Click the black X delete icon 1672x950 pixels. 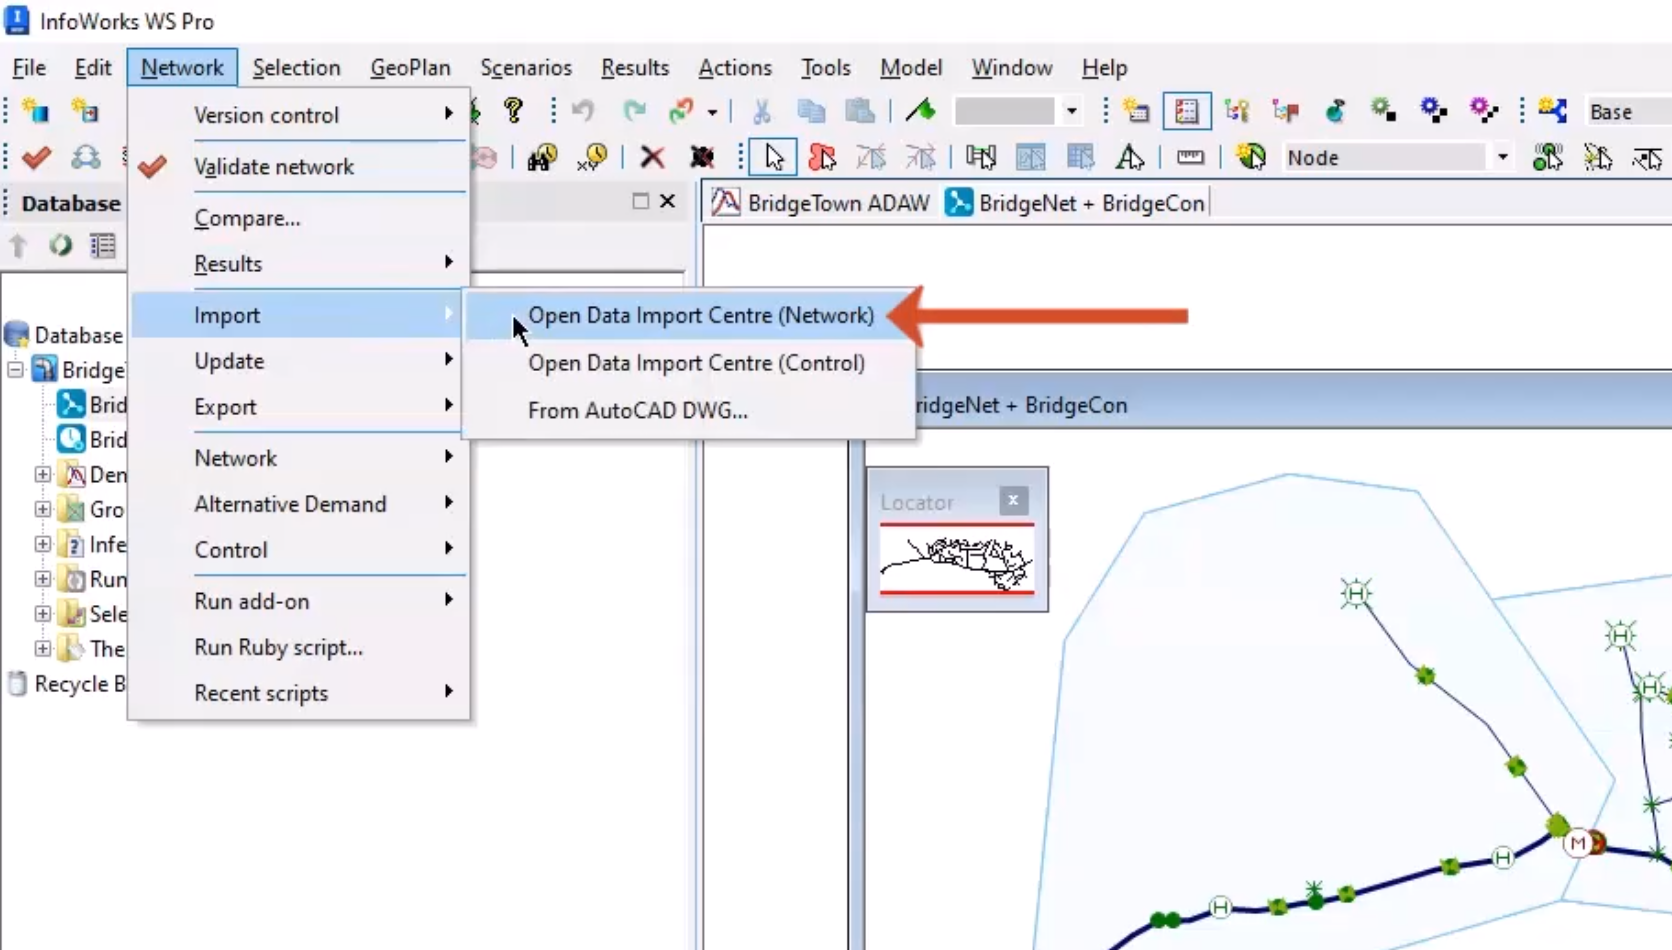click(x=702, y=157)
